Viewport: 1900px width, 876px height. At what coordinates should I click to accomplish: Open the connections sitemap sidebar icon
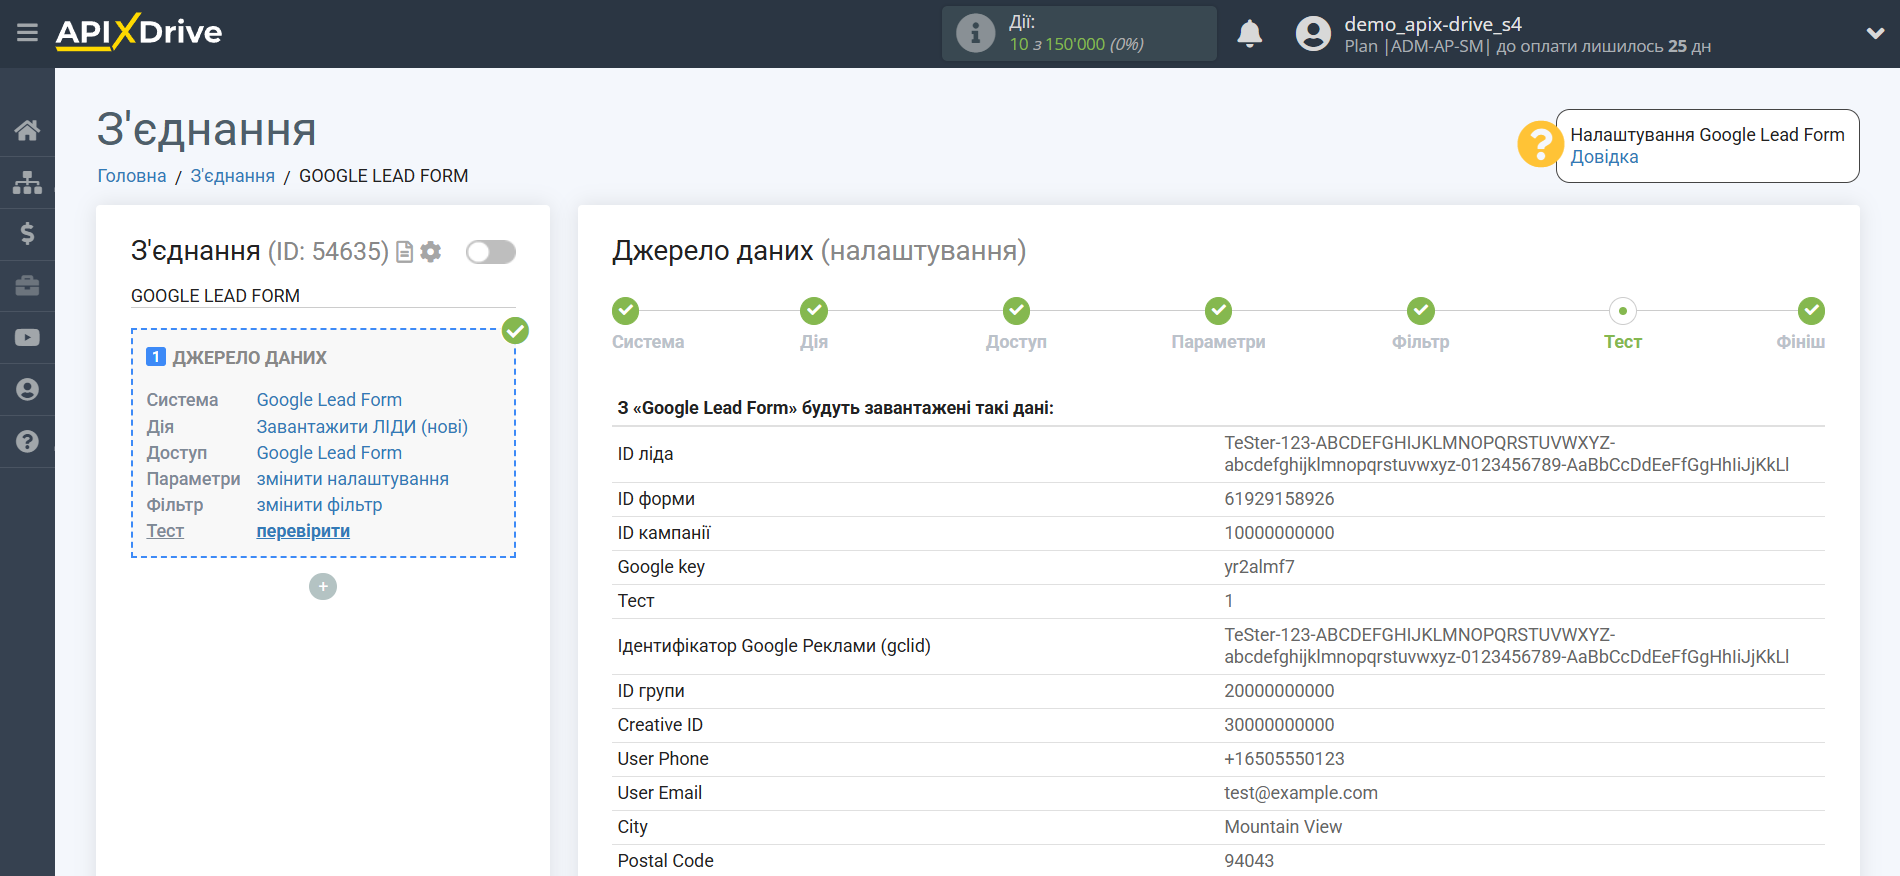point(27,182)
